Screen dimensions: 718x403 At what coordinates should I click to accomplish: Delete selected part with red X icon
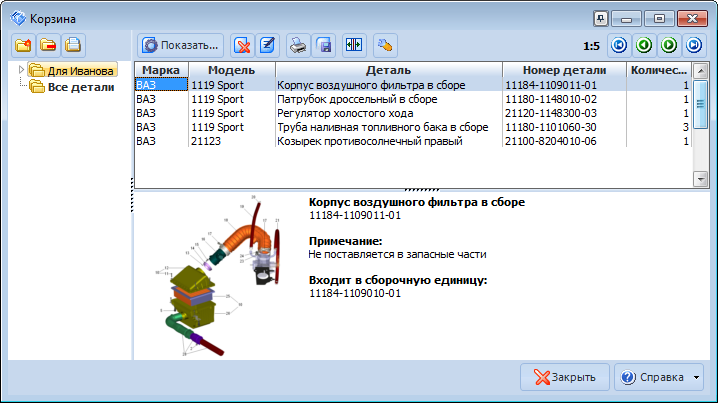242,45
